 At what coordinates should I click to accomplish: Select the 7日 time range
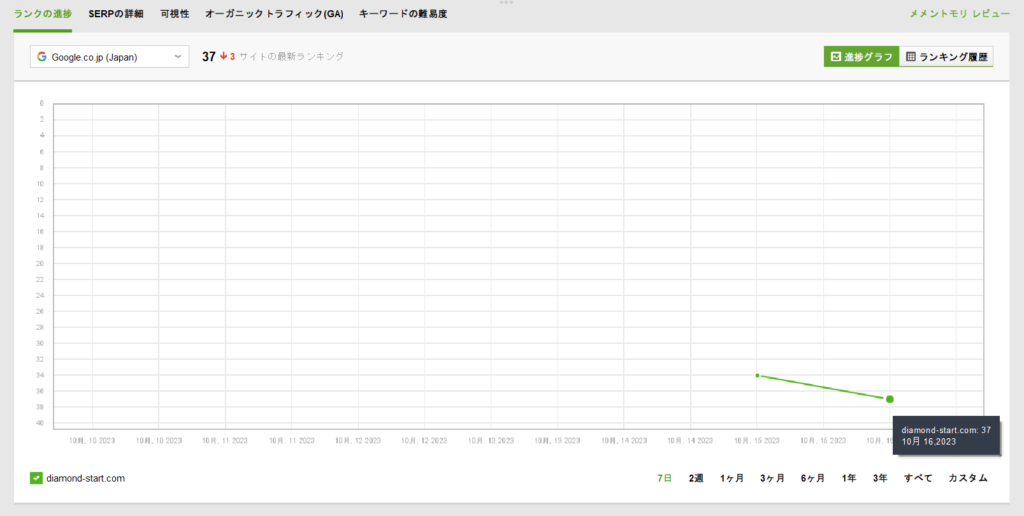[x=665, y=478]
